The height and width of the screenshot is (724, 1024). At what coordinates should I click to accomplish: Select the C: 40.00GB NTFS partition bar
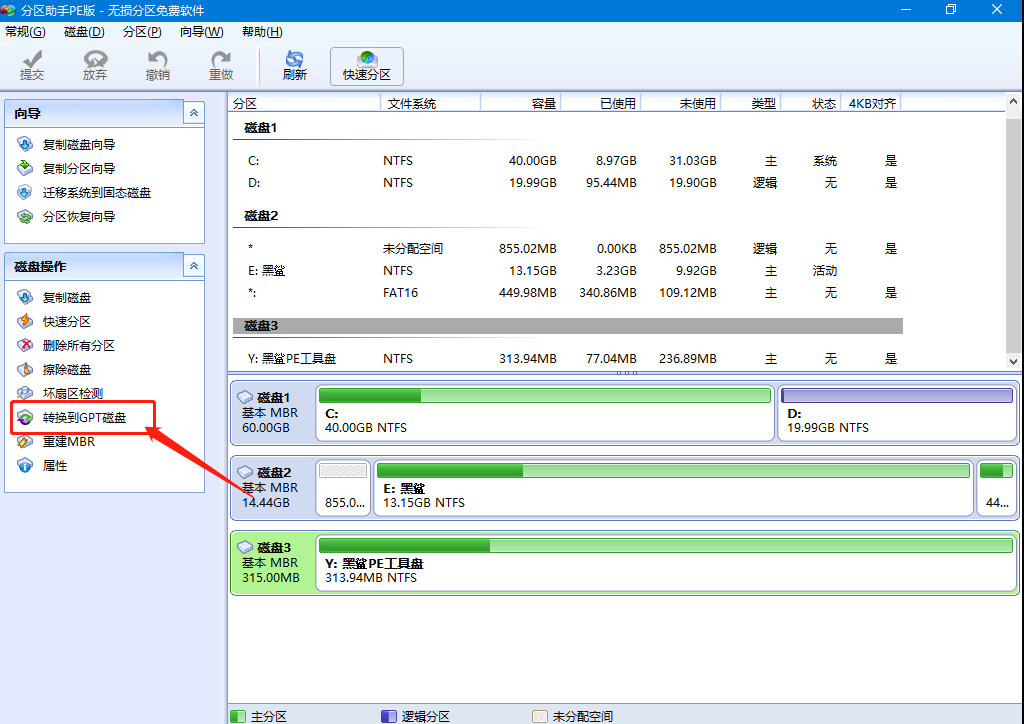click(x=545, y=413)
